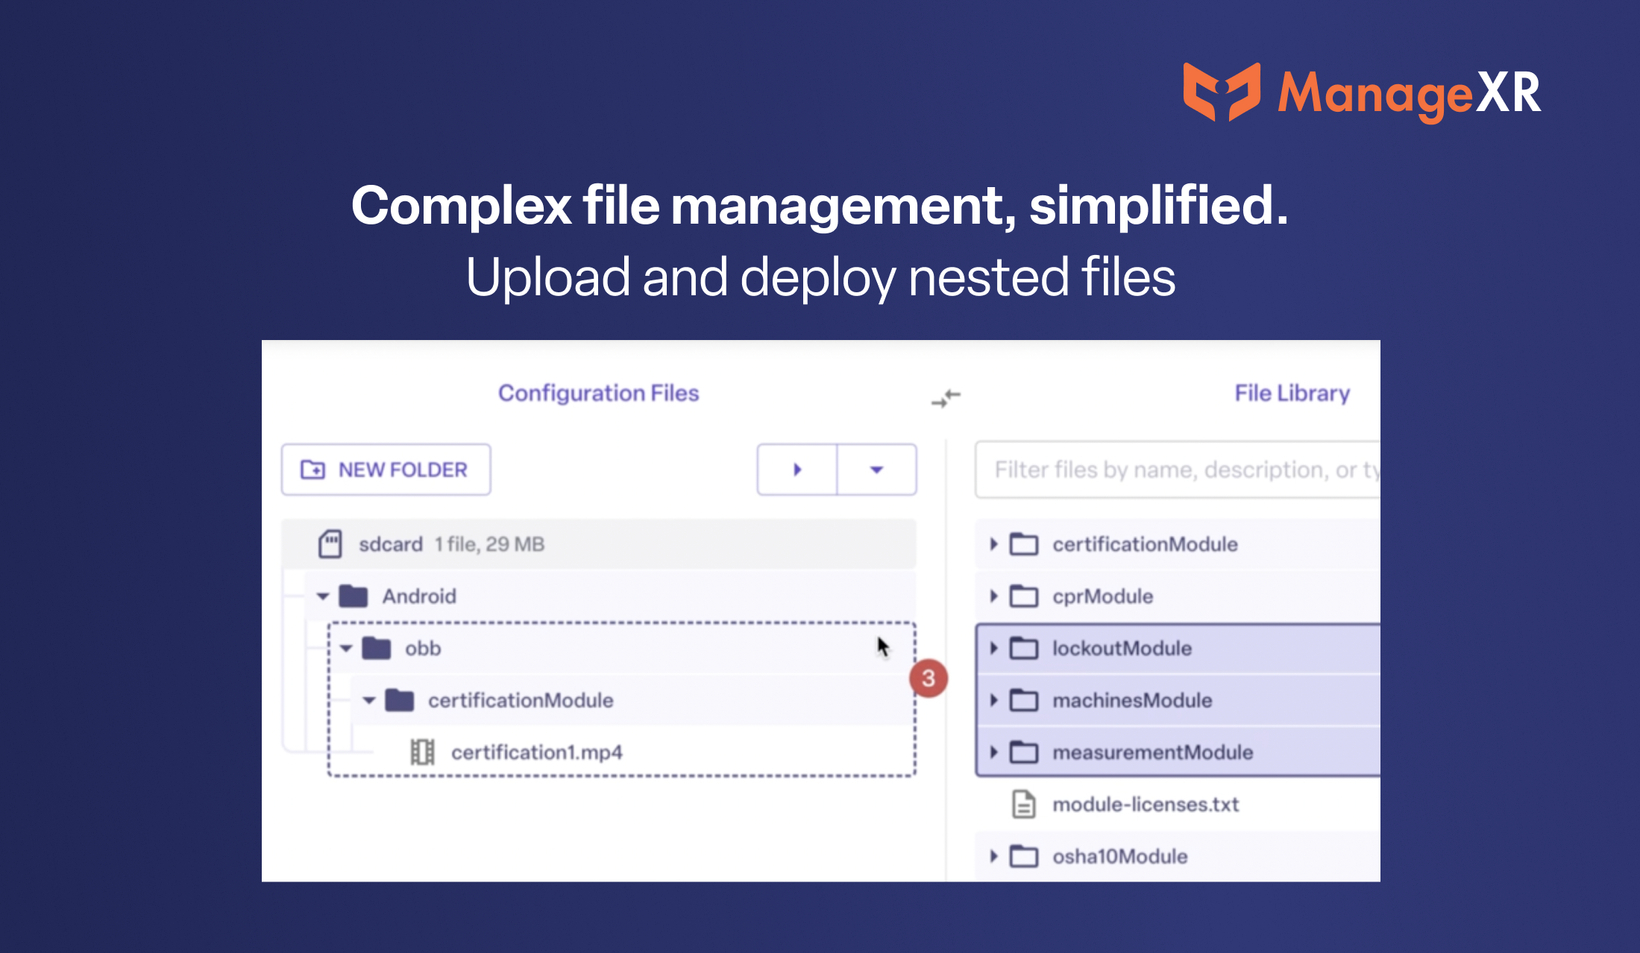Viewport: 1640px width, 953px height.
Task: Select the lockoutModule folder name
Action: click(x=1122, y=648)
